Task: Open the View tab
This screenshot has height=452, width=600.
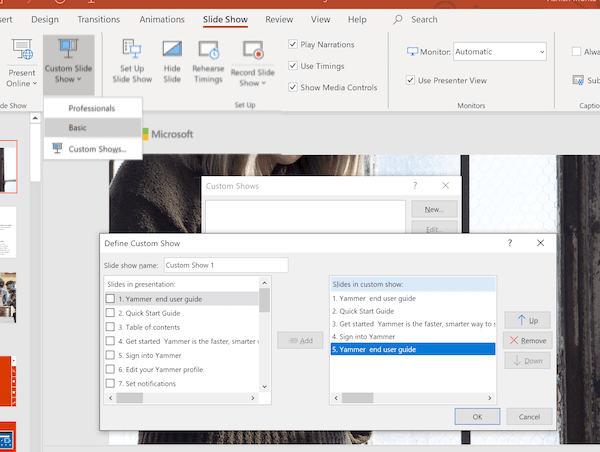Action: click(320, 19)
